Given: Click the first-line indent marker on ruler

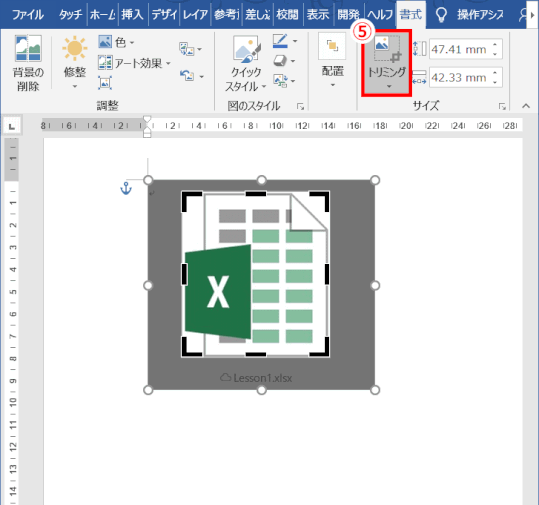Looking at the screenshot, I should click(147, 119).
